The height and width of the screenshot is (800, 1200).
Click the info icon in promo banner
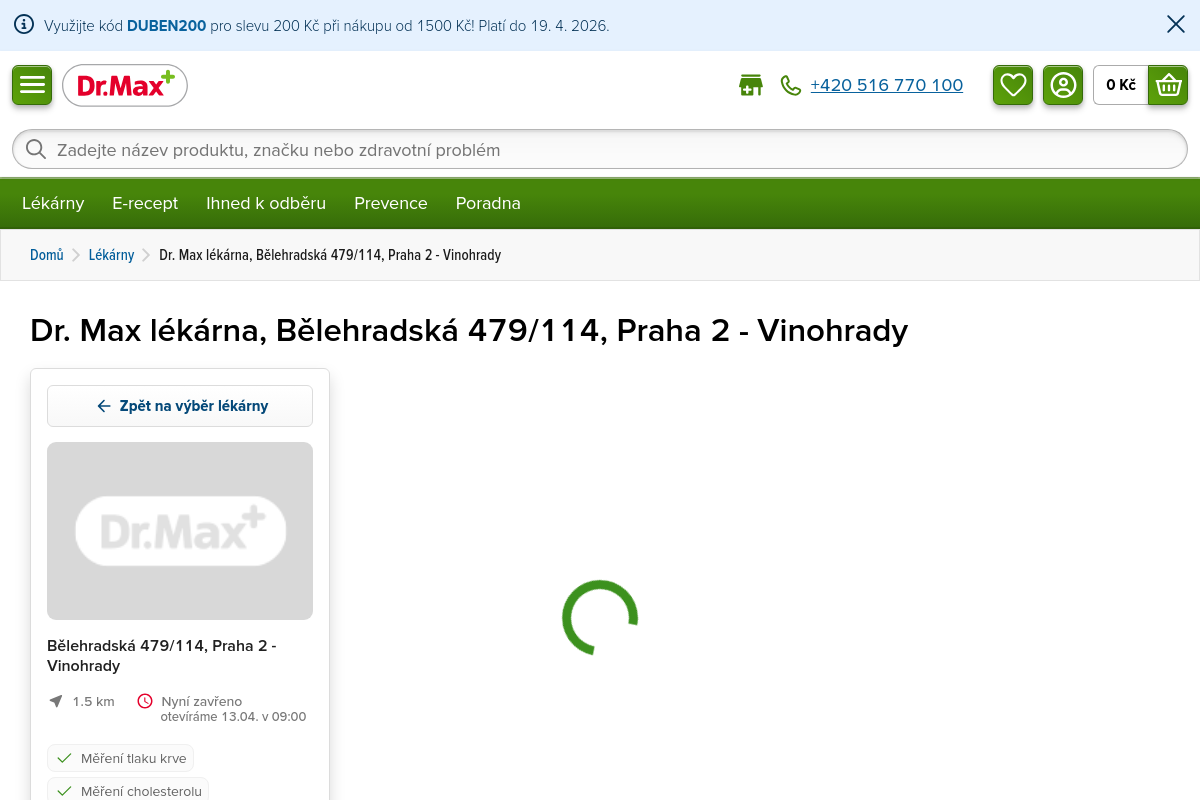(x=24, y=25)
